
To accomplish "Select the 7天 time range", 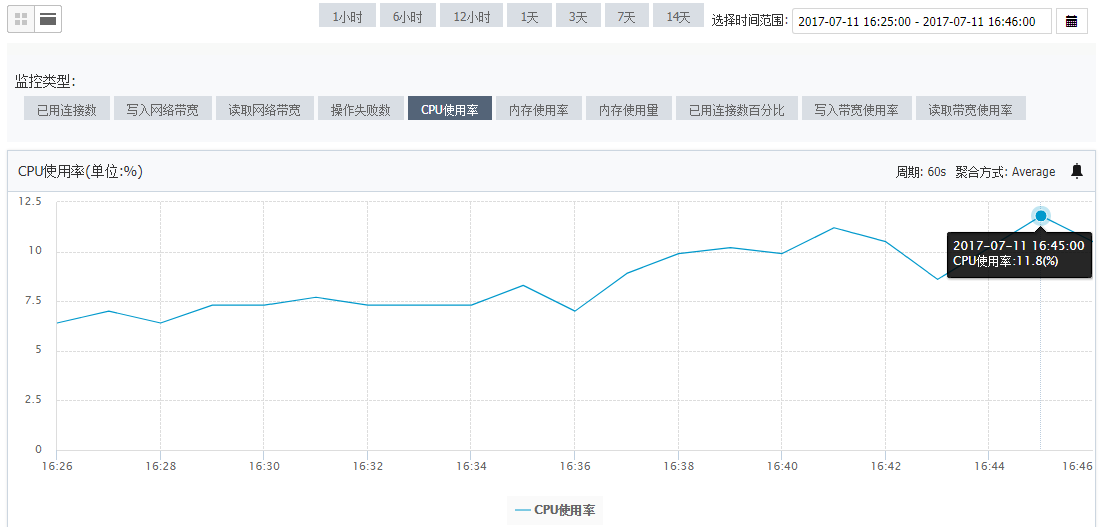I will (x=626, y=18).
